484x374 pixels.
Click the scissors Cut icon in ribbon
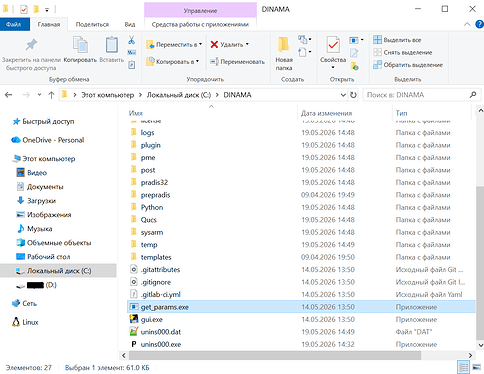132,40
